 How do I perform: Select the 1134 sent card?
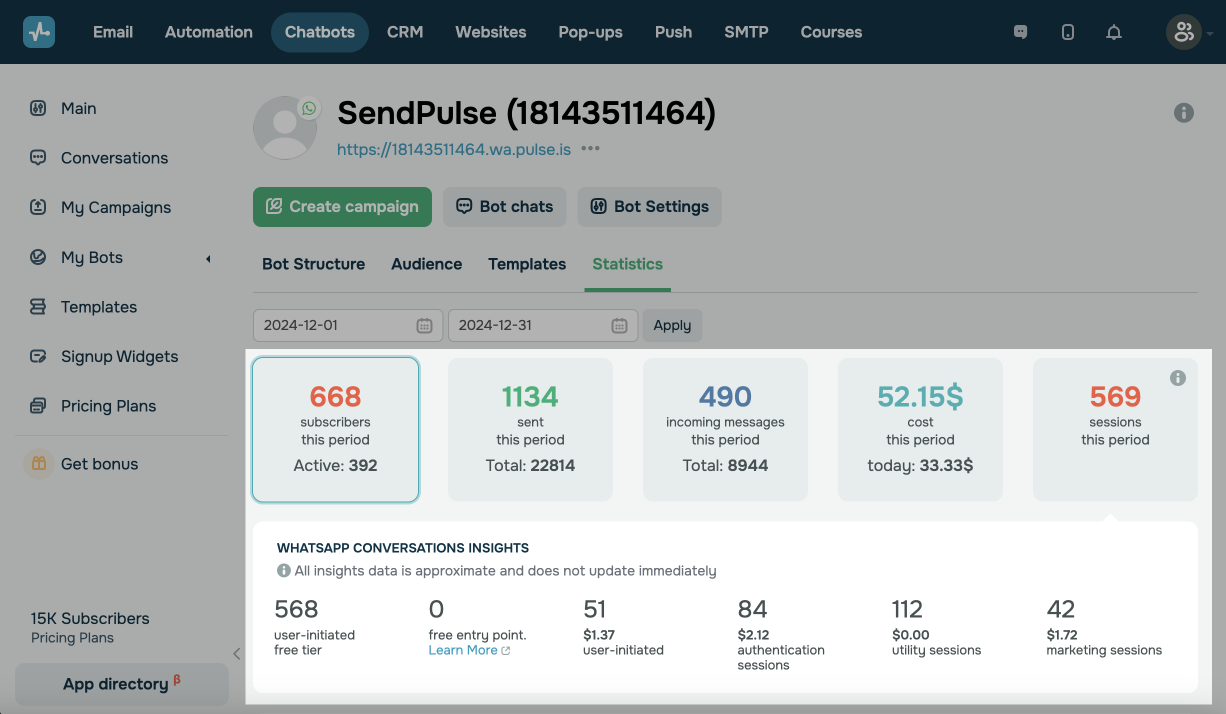click(530, 429)
